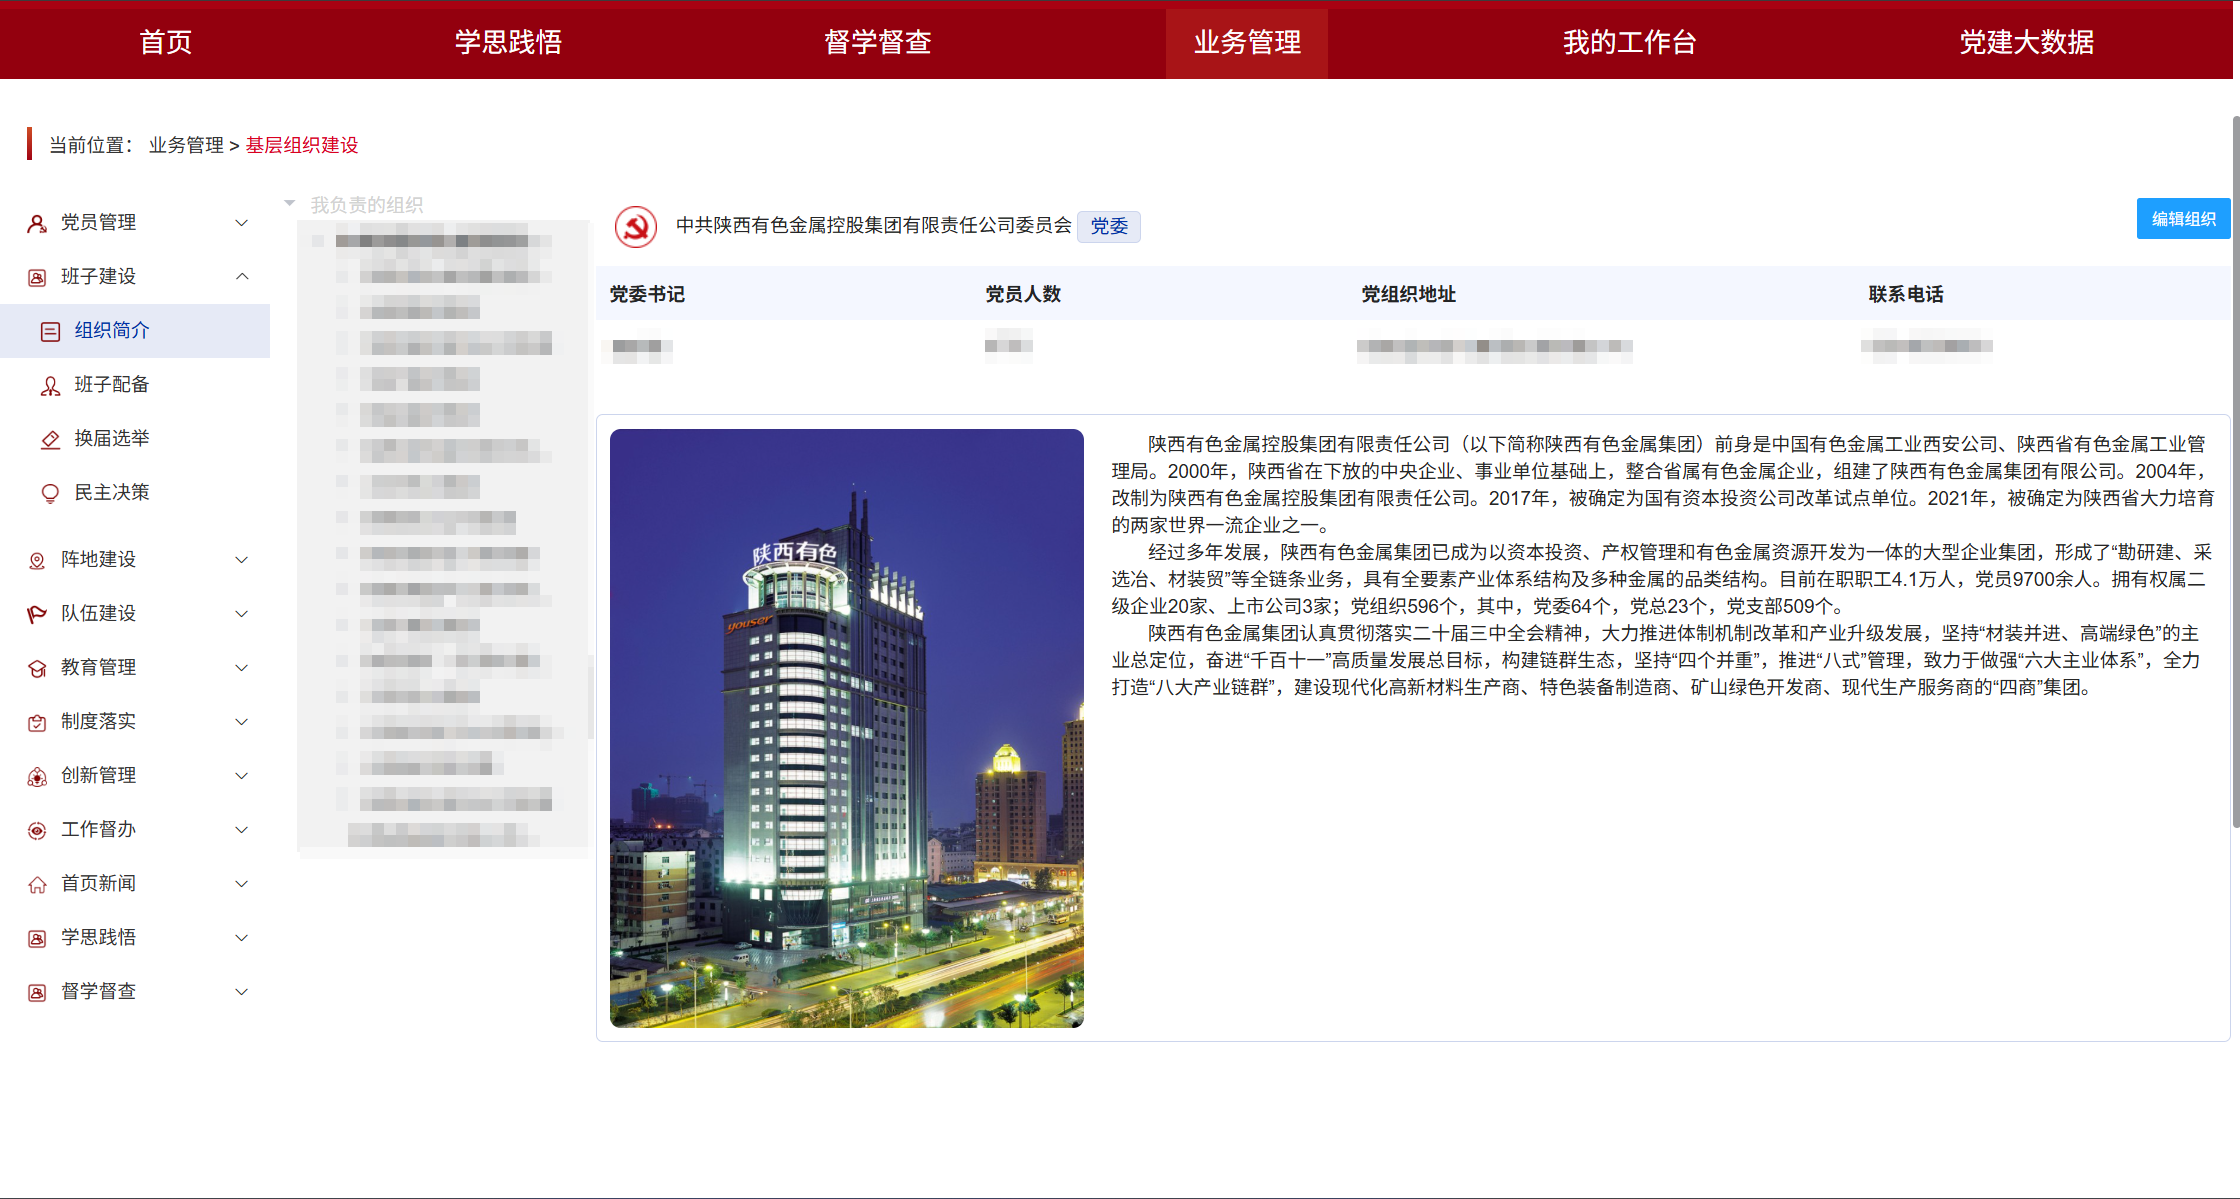Screen dimensions: 2240x1199
Task: Collapse the 班子建设 section
Action: [241, 276]
